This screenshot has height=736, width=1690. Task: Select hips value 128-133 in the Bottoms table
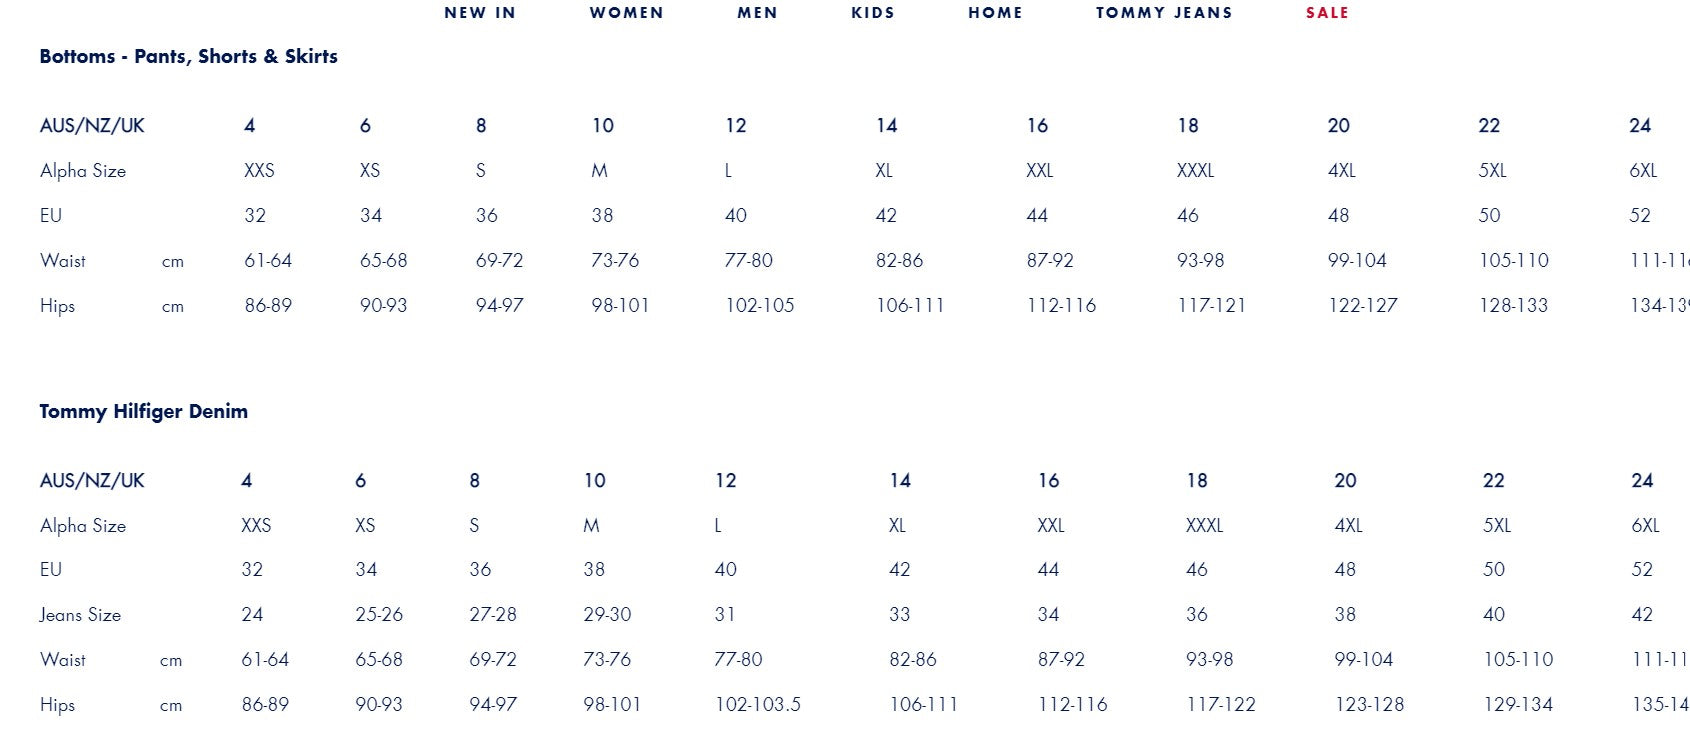click(x=1513, y=306)
